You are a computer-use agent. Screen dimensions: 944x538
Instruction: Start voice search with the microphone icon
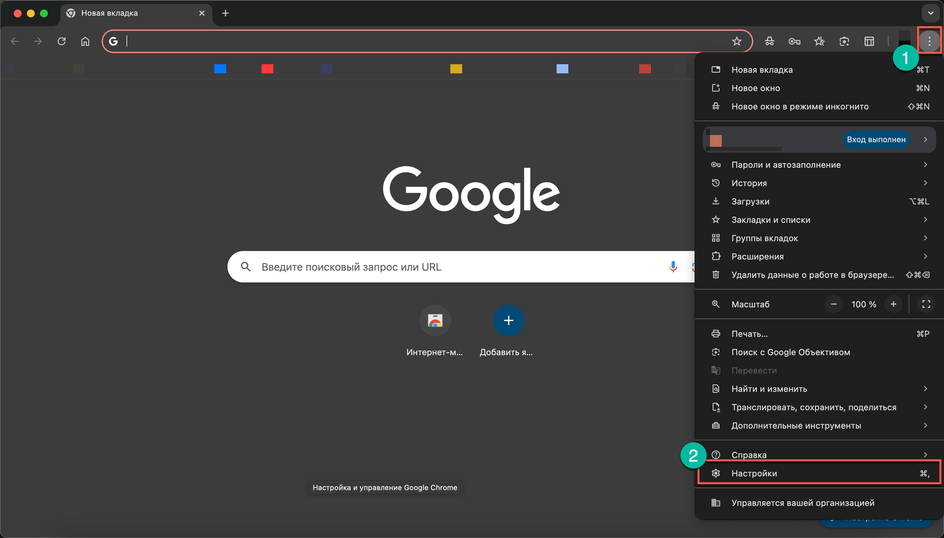(673, 267)
